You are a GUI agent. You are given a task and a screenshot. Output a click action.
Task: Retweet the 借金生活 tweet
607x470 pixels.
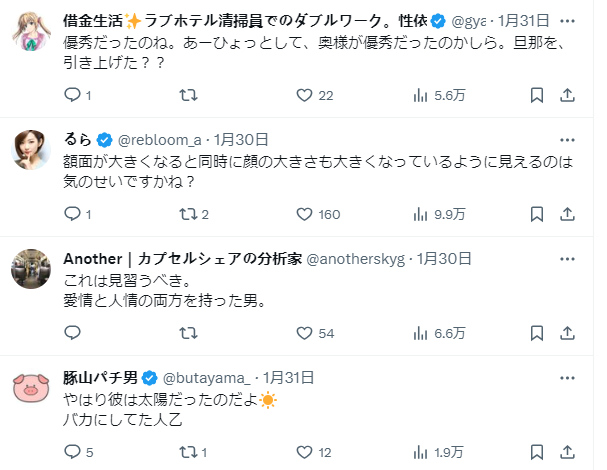[187, 95]
